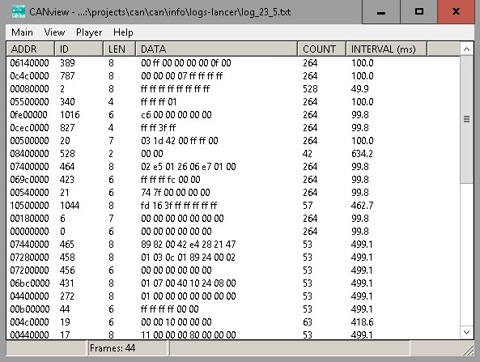Click ID value 1016
Image resolution: width=480 pixels, height=362 pixels.
[x=70, y=115]
